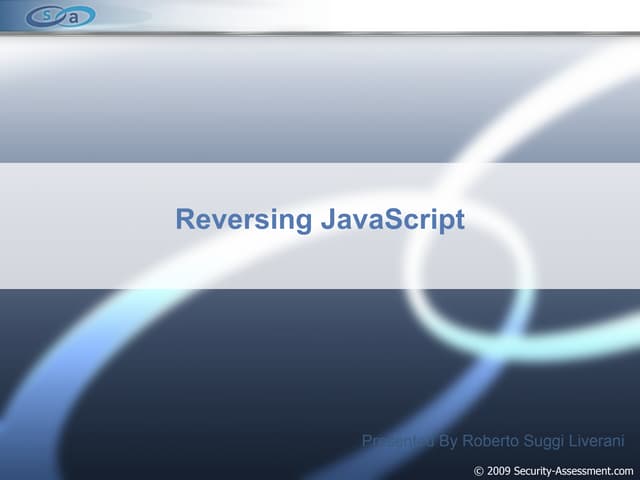Select the presenter surname 'Liverani'
640x480 pixels.
click(x=604, y=441)
